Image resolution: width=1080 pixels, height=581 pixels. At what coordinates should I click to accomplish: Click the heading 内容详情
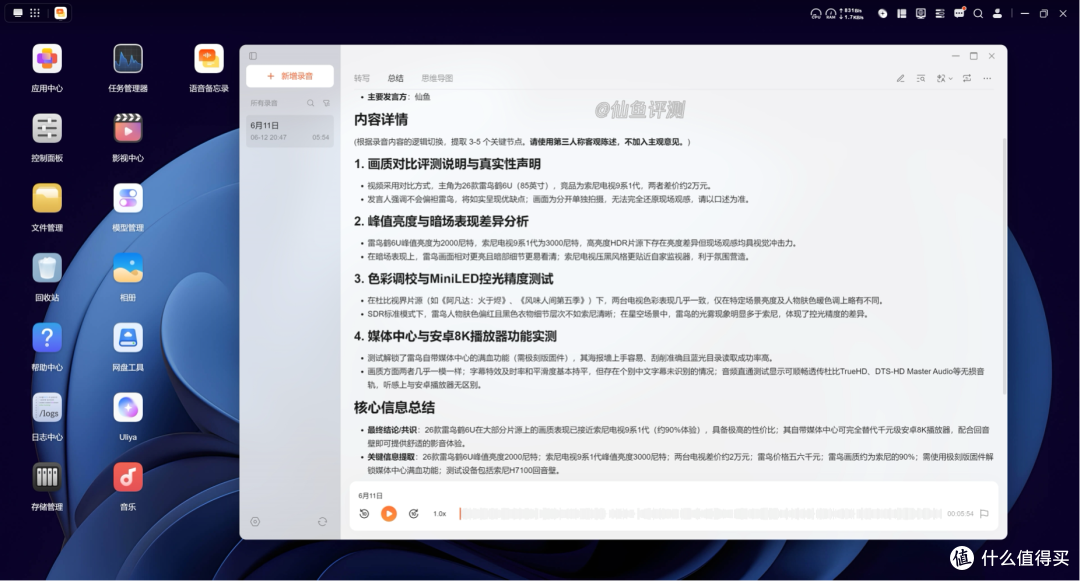[x=381, y=120]
